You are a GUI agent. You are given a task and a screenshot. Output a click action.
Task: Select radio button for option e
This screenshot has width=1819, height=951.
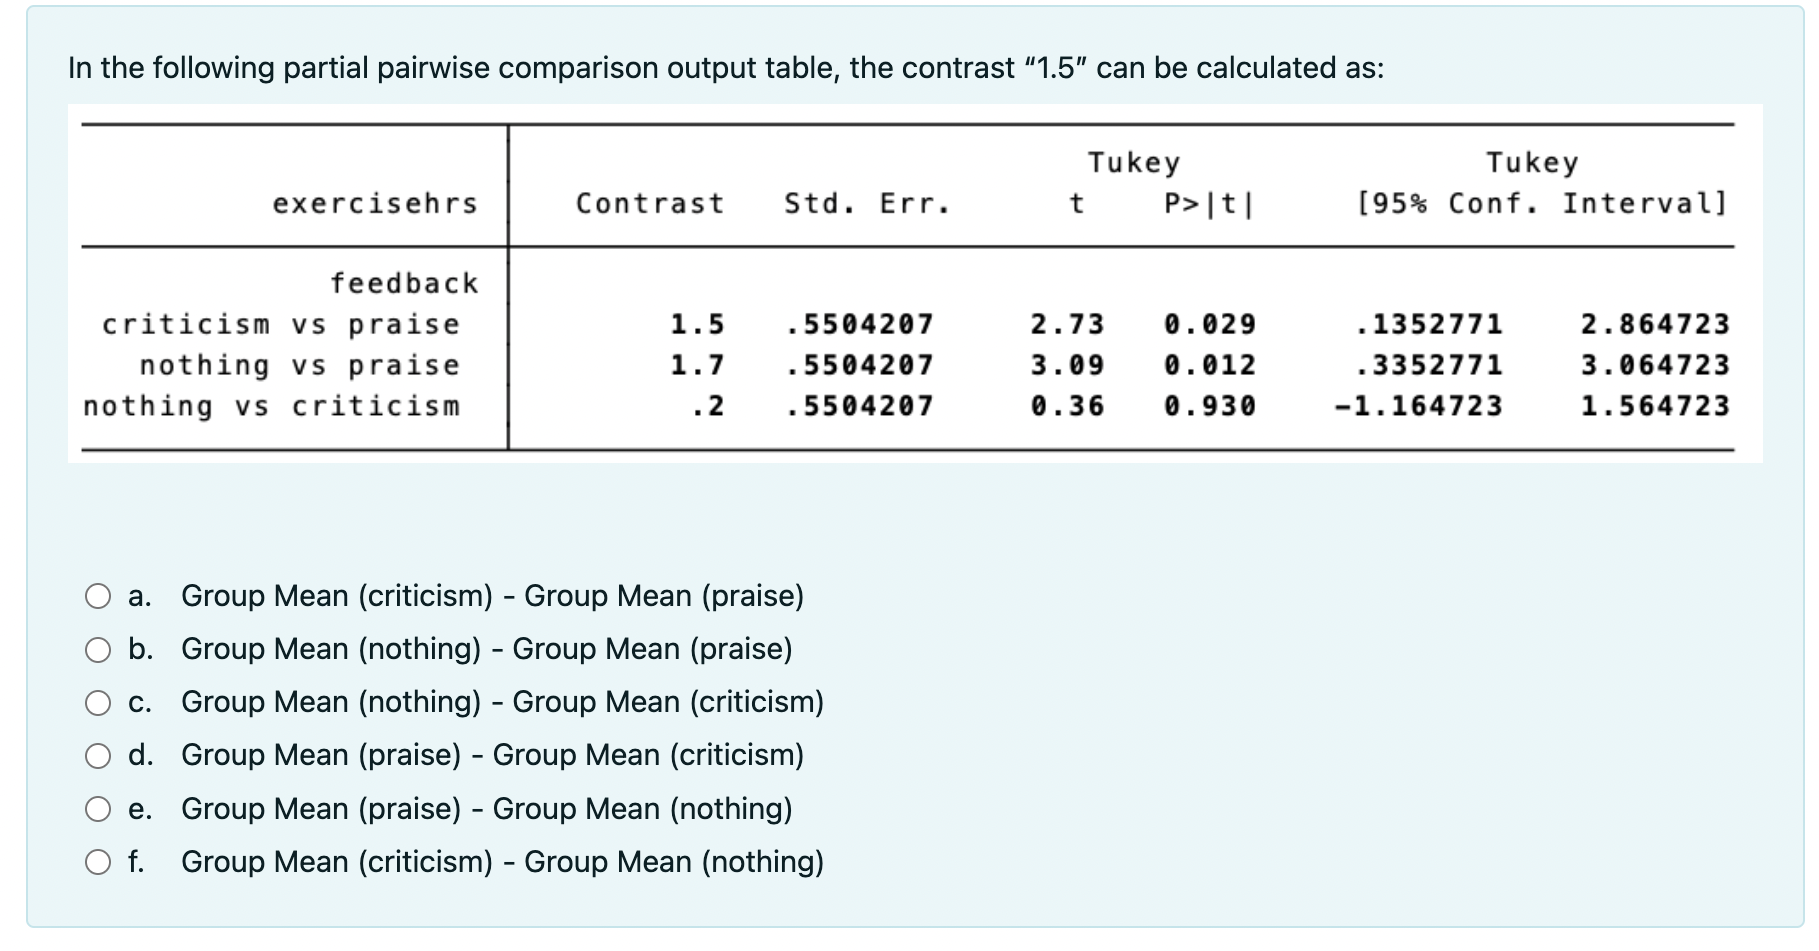(99, 809)
